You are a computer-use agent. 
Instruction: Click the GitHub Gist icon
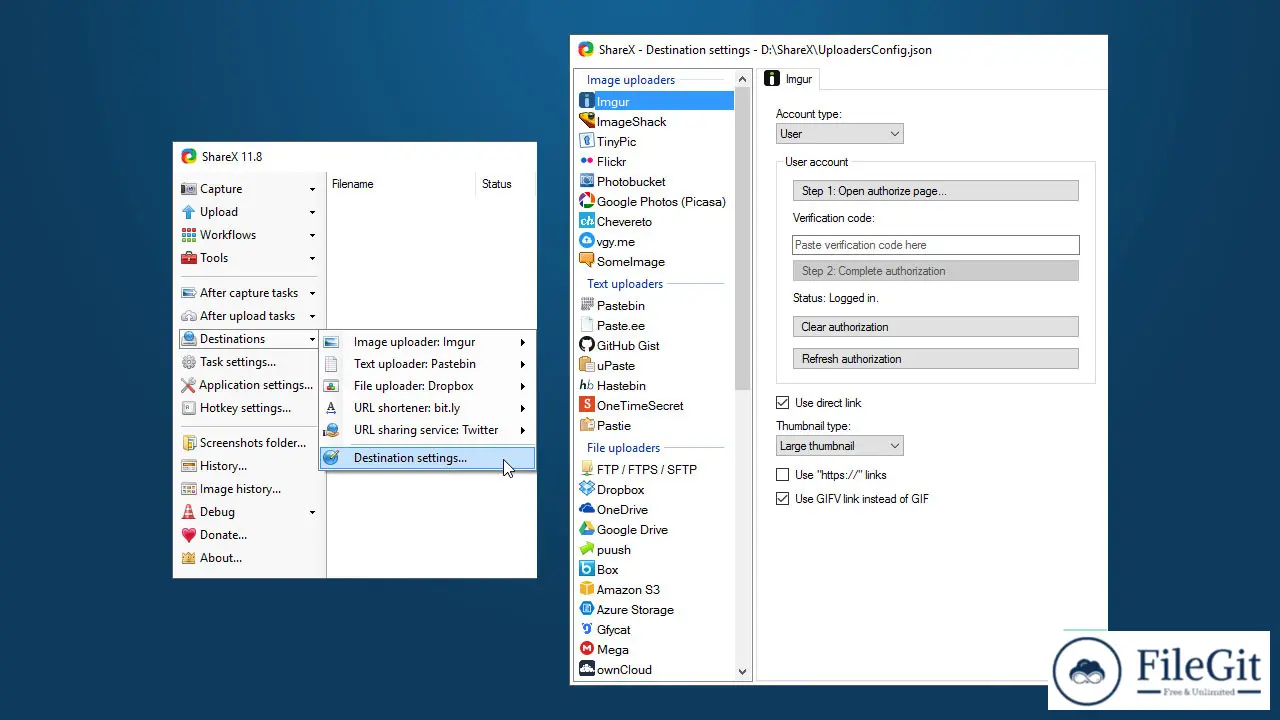(587, 345)
